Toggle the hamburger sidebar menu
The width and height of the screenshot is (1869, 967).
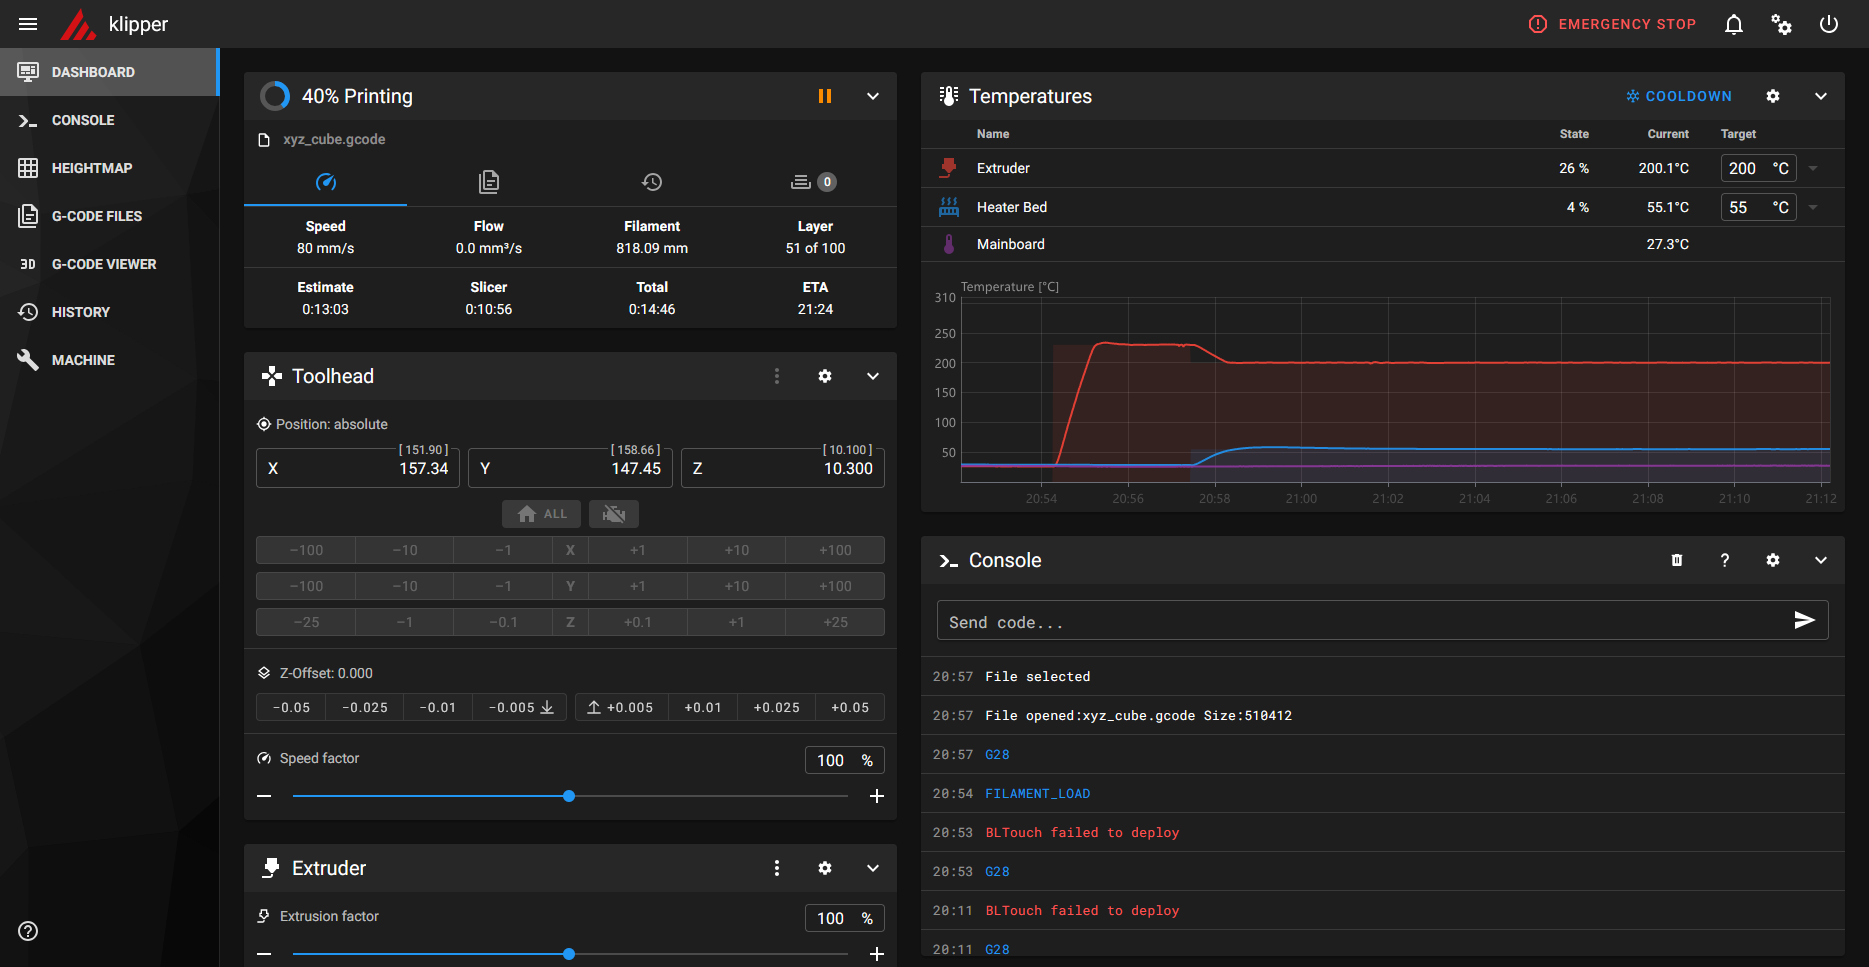(x=28, y=24)
